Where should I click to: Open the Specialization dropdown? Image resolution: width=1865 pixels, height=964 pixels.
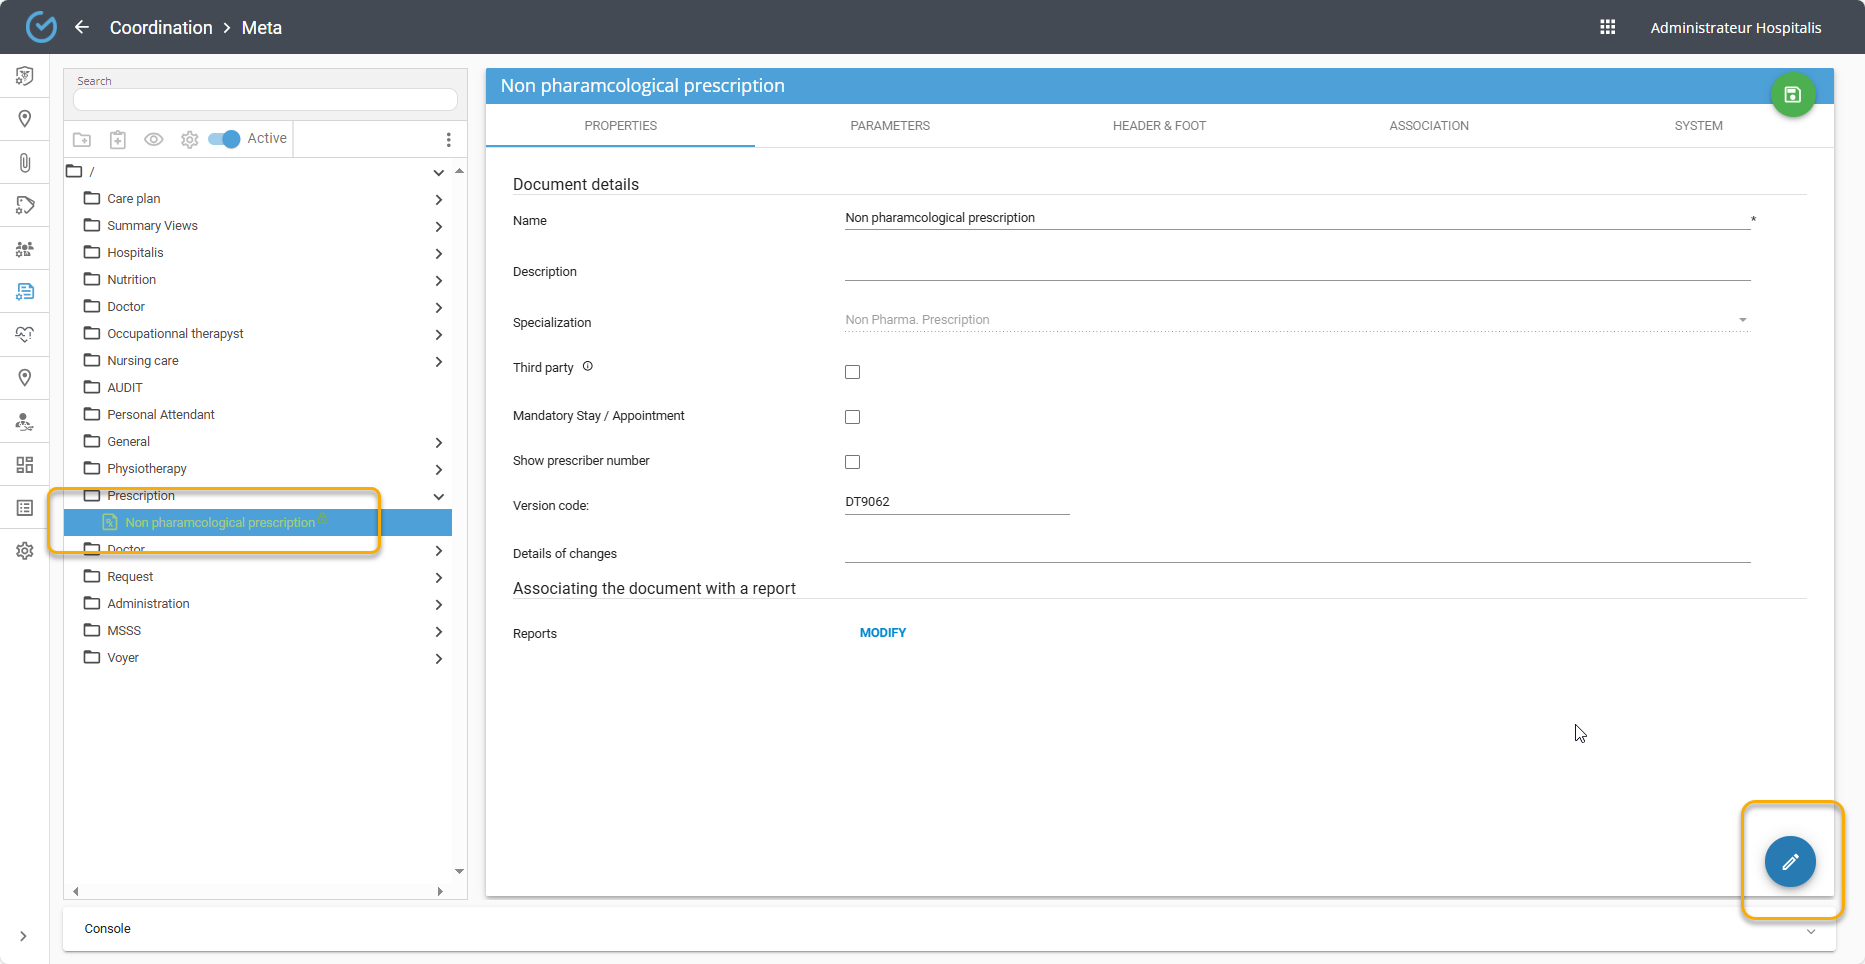[1296, 320]
